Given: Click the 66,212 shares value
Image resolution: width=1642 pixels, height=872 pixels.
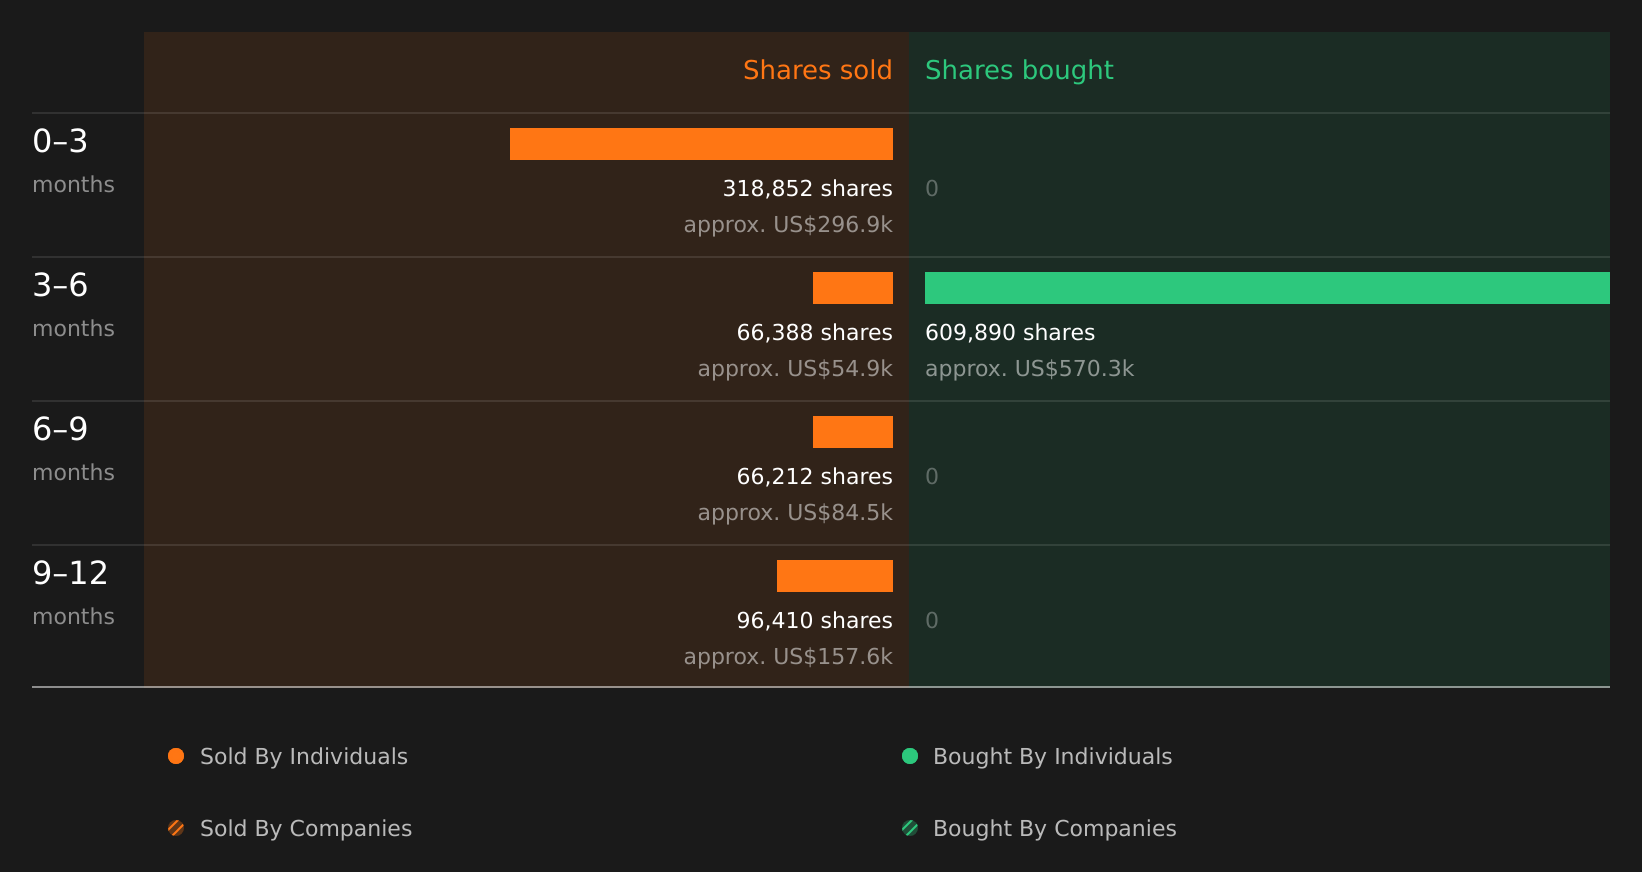Looking at the screenshot, I should tap(815, 477).
